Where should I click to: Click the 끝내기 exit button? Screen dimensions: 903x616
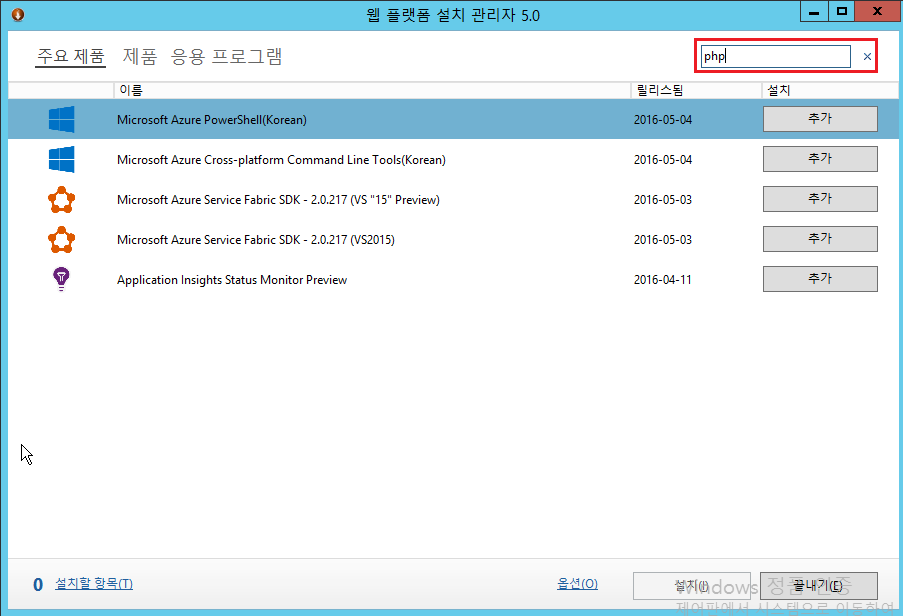click(x=819, y=586)
